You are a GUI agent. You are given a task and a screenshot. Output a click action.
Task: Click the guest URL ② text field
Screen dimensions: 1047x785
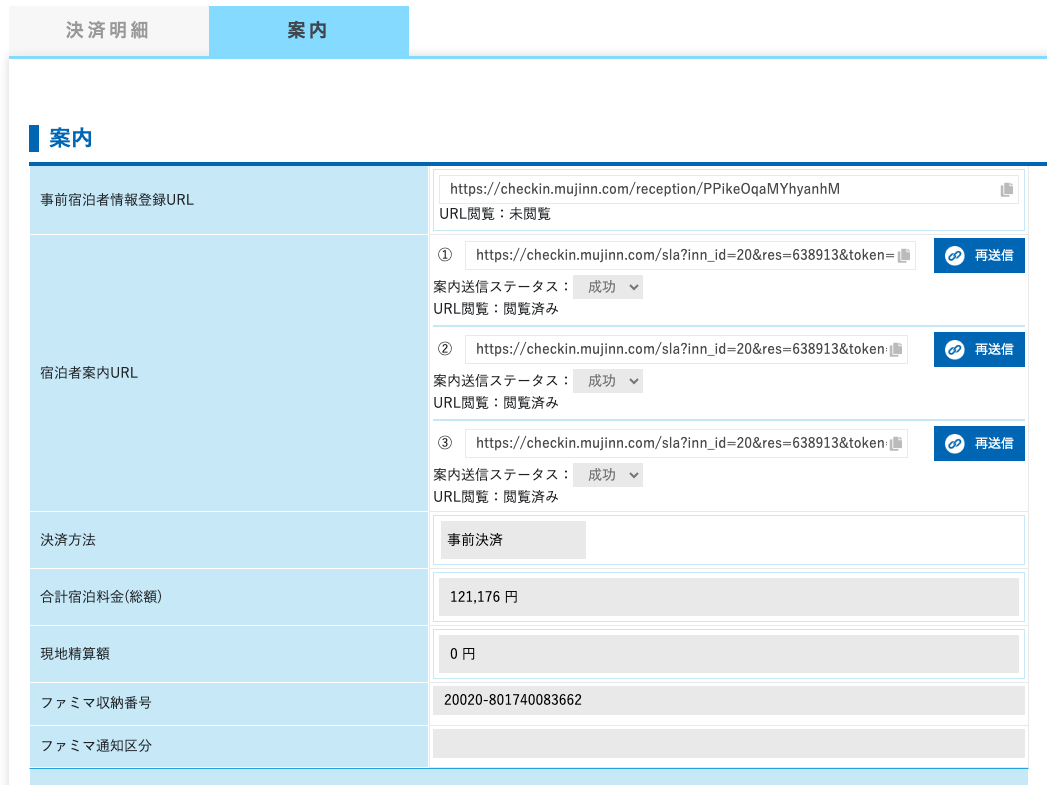tap(686, 350)
